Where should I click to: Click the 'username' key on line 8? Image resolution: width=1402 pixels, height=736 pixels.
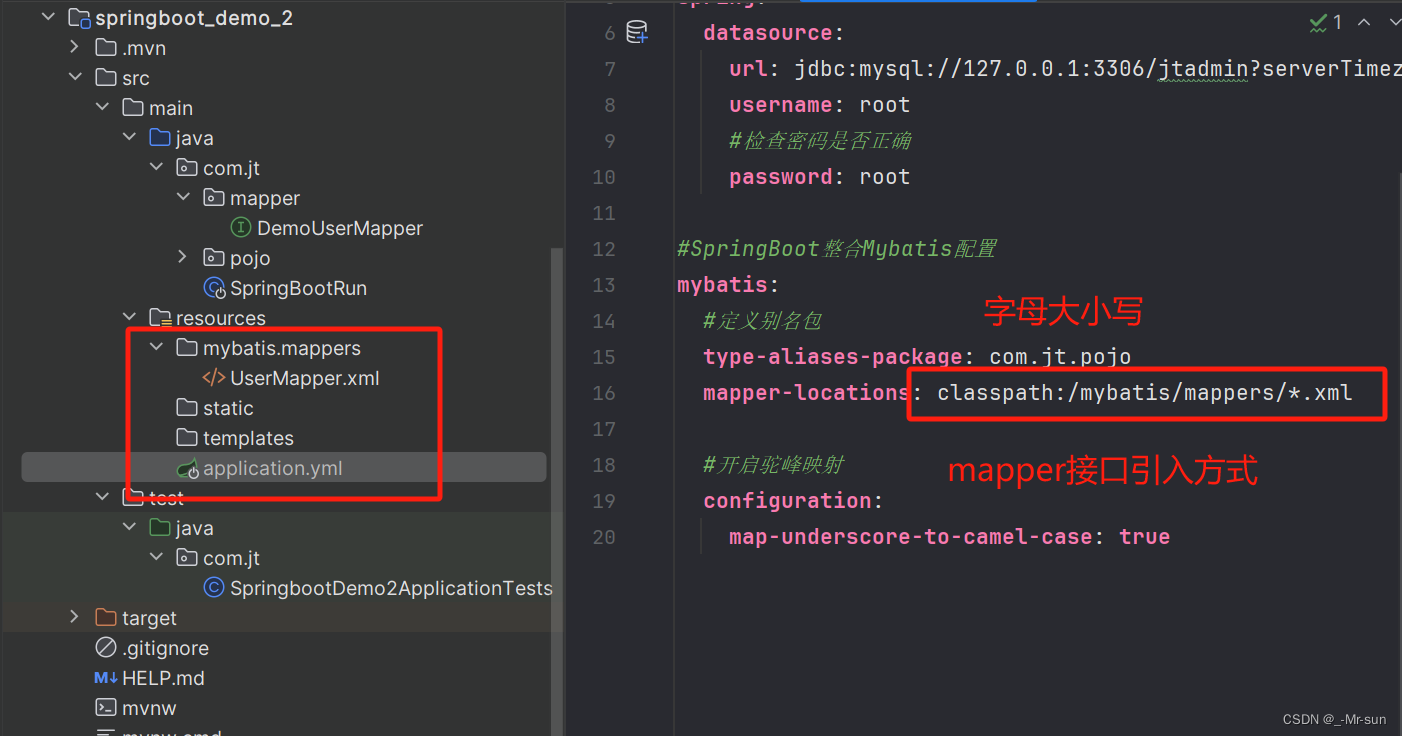click(x=781, y=105)
